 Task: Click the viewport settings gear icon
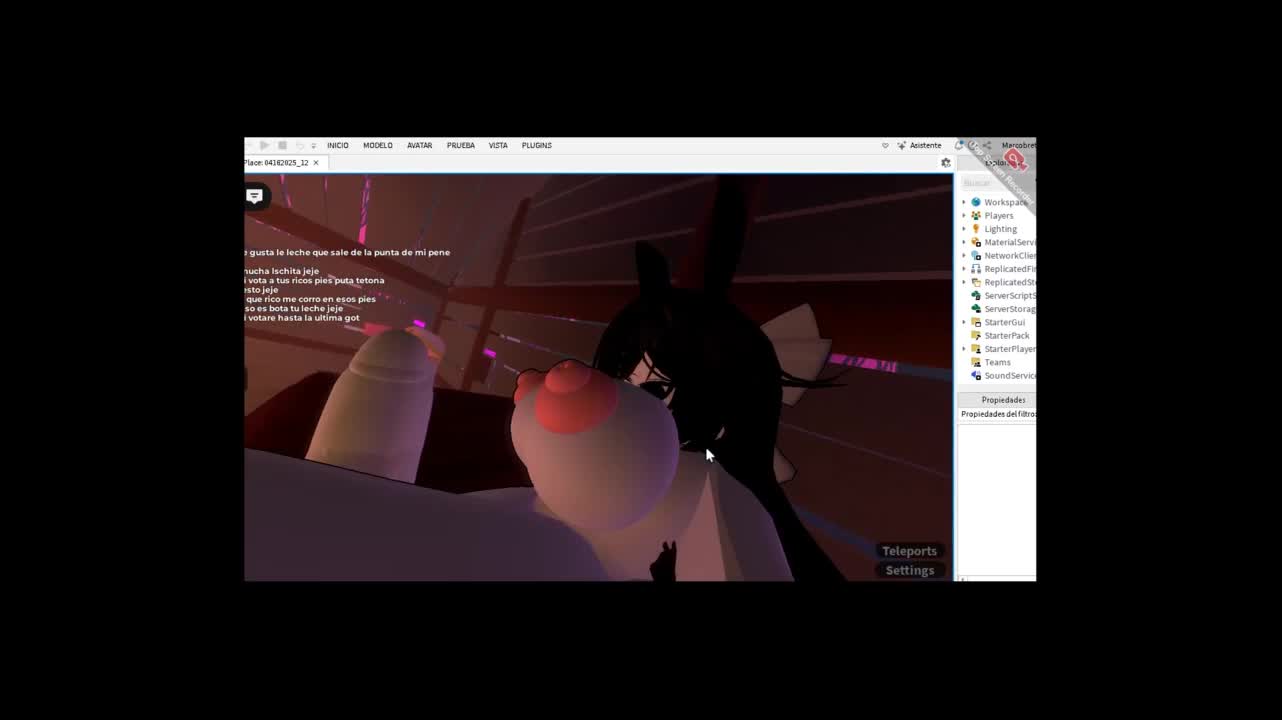946,163
